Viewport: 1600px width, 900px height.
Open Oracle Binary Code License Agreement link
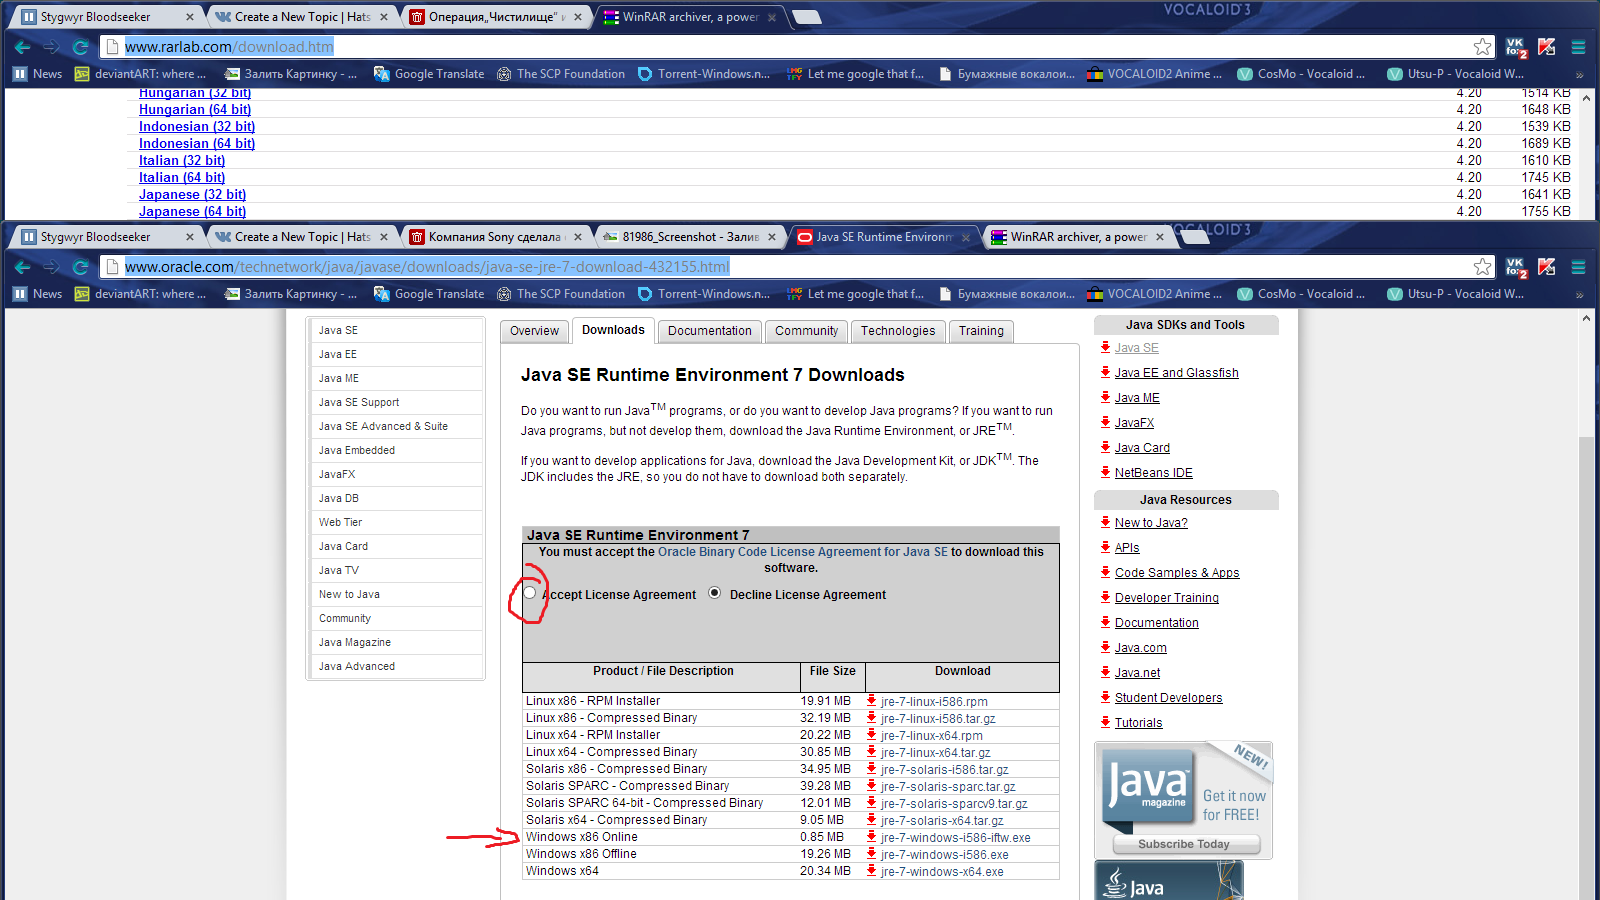click(803, 552)
